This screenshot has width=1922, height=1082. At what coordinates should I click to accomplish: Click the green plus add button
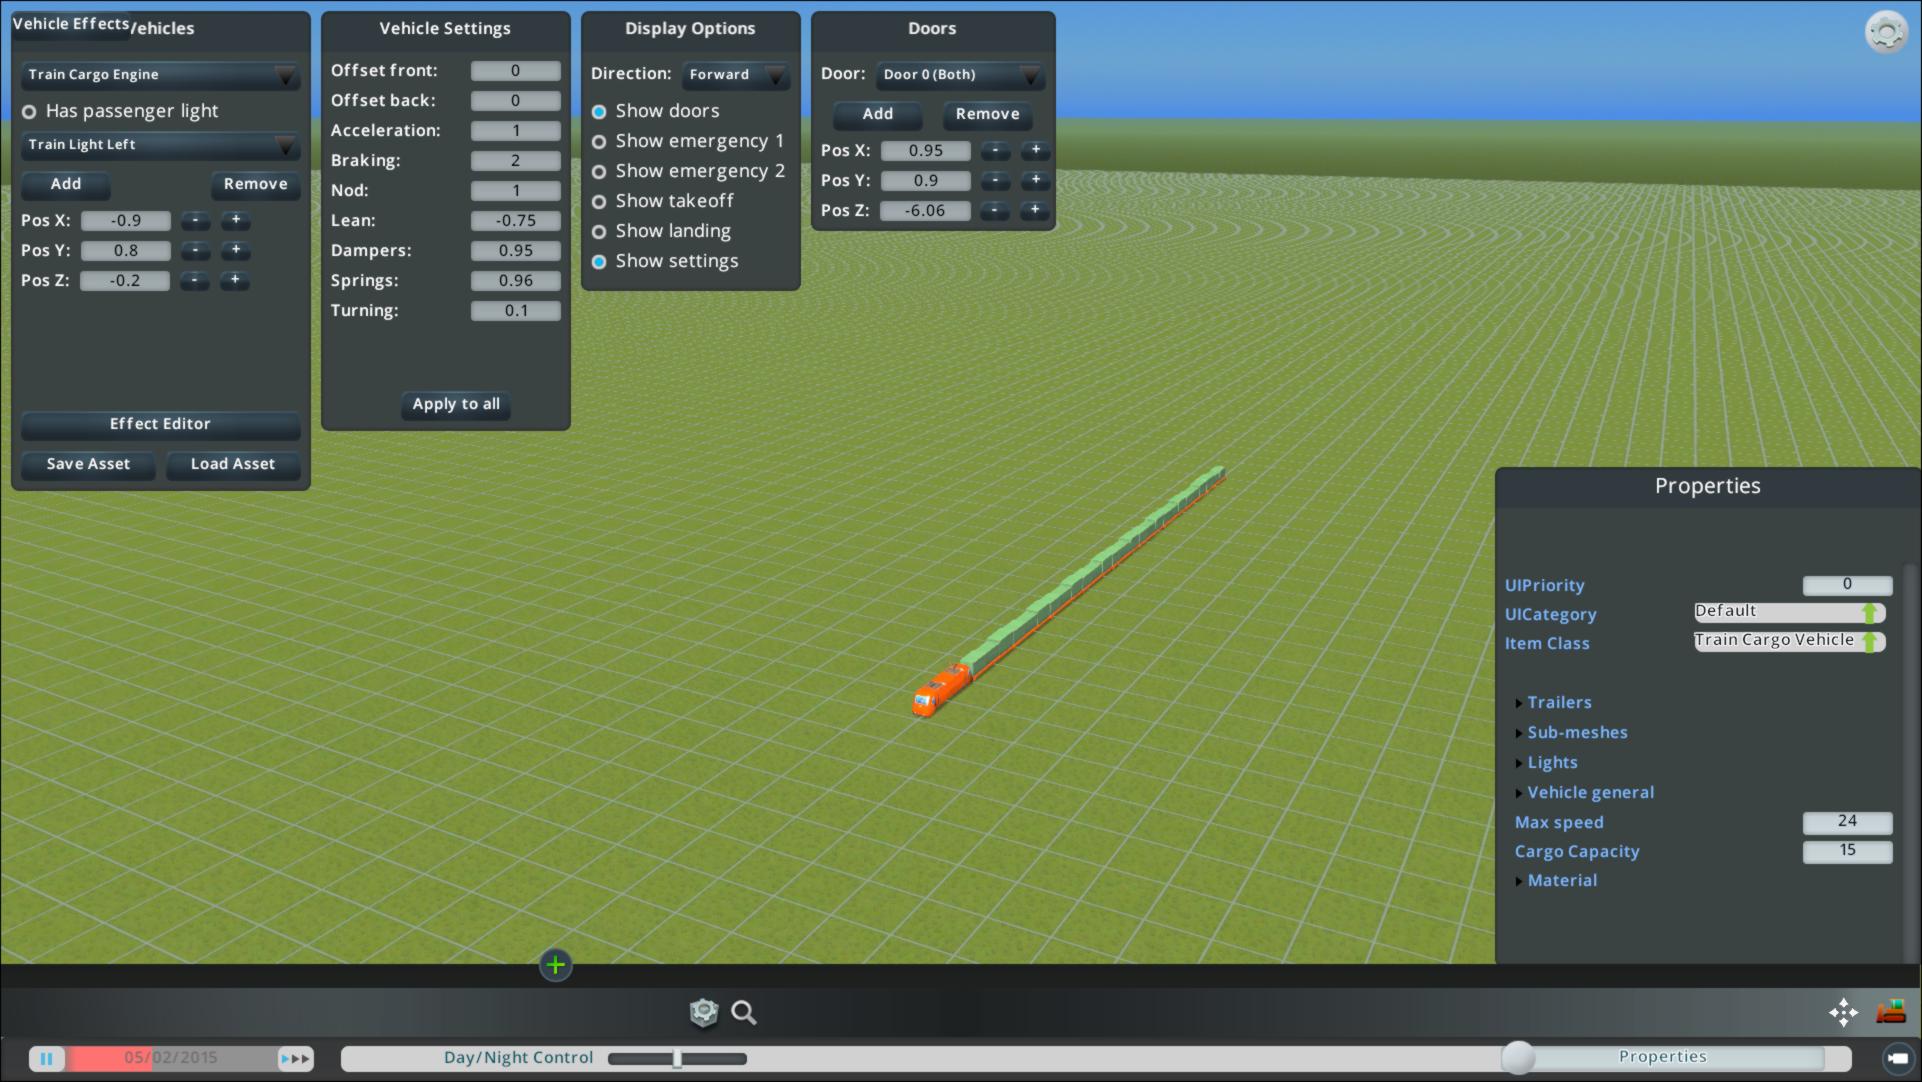[x=556, y=965]
